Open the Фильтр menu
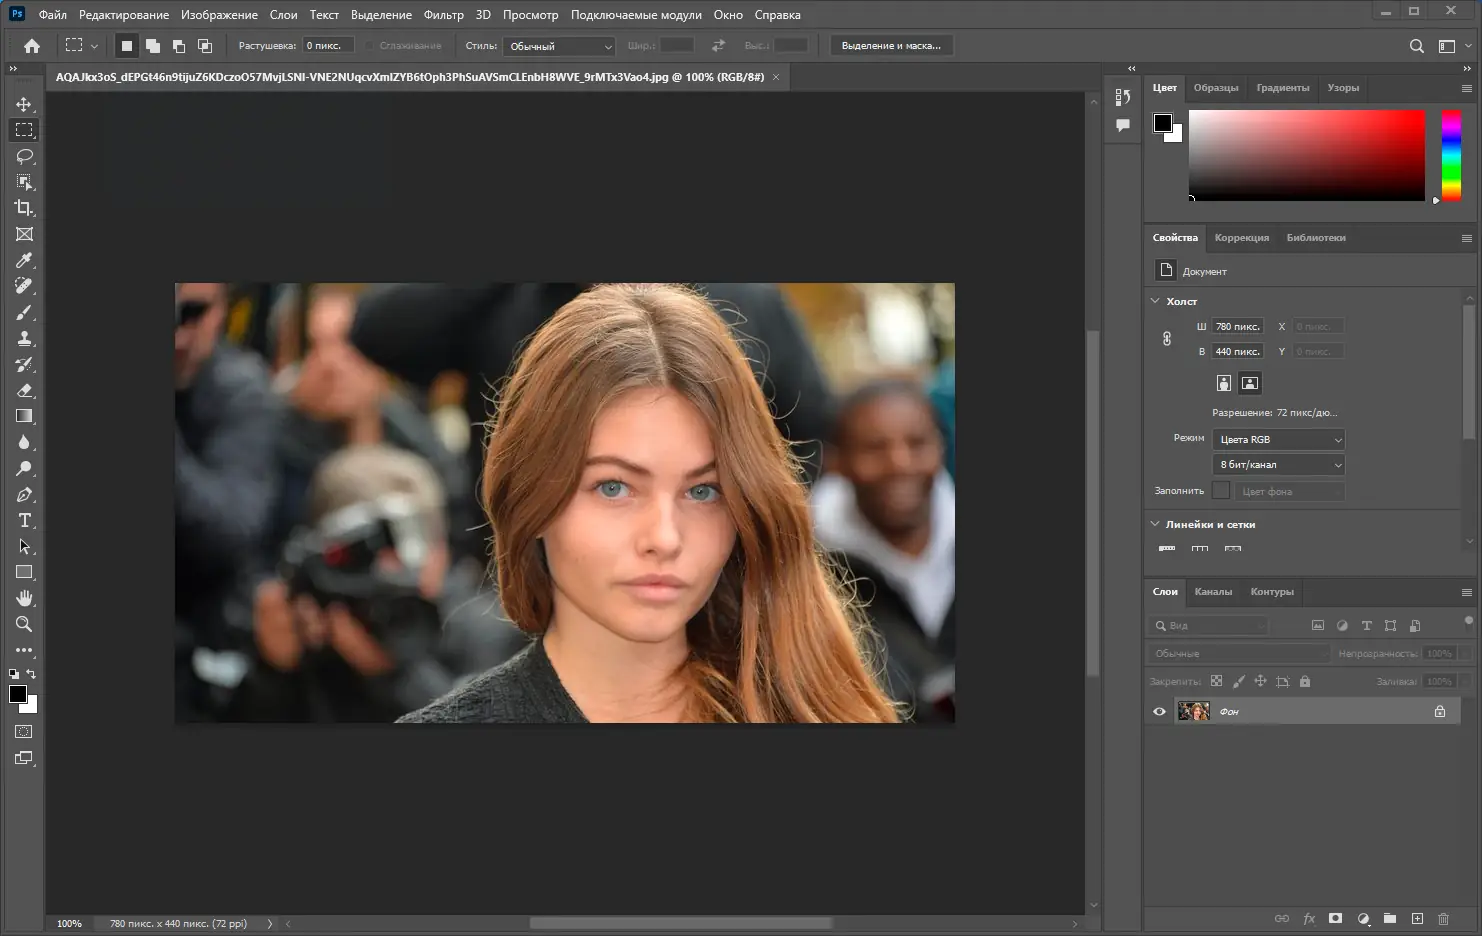1482x936 pixels. [444, 14]
